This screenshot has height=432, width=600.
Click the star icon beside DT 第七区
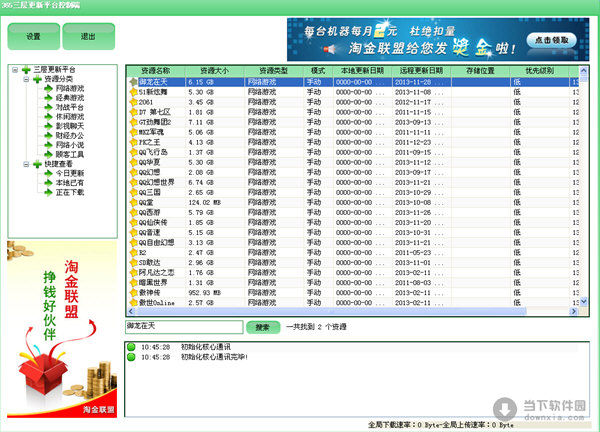133,112
